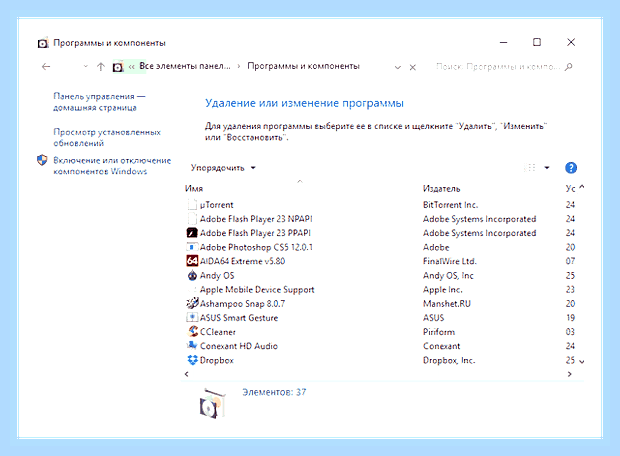Image resolution: width=620 pixels, height=456 pixels.
Task: Click the search Программы и компоненты field
Action: 498,67
